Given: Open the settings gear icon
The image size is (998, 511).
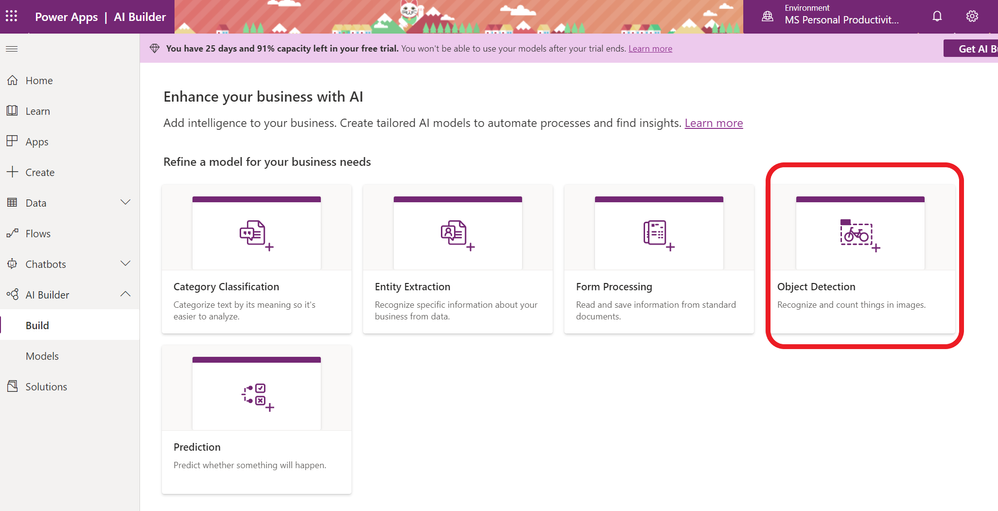Looking at the screenshot, I should point(972,17).
